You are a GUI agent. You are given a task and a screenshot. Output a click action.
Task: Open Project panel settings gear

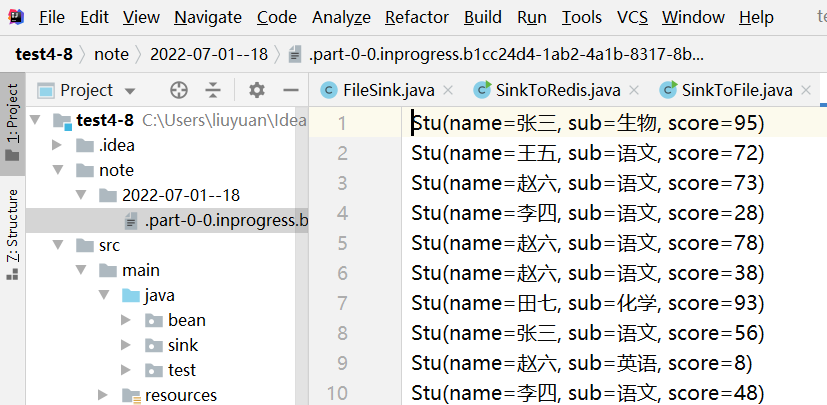pyautogui.click(x=257, y=90)
